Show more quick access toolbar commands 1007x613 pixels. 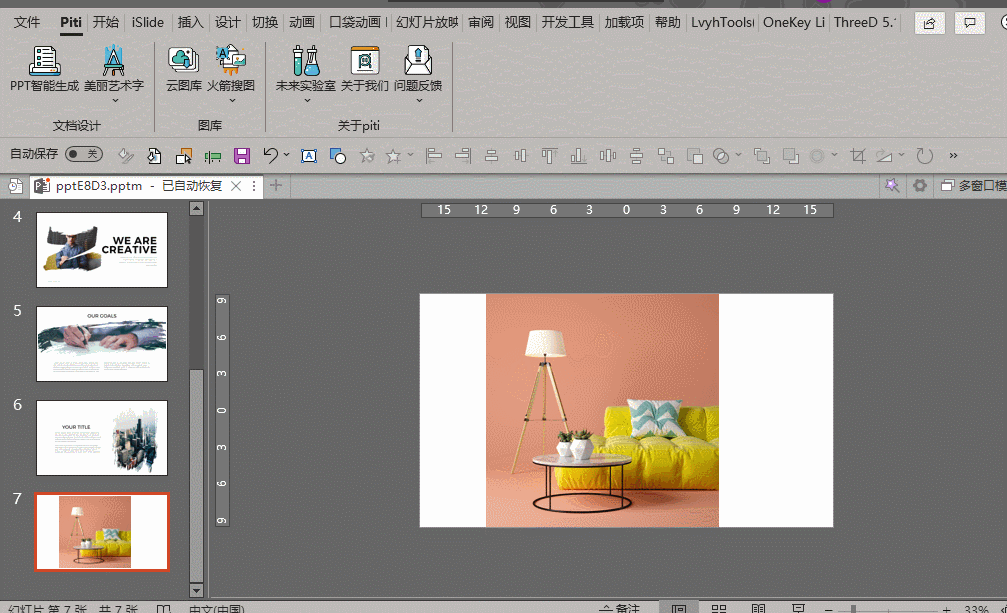click(953, 155)
